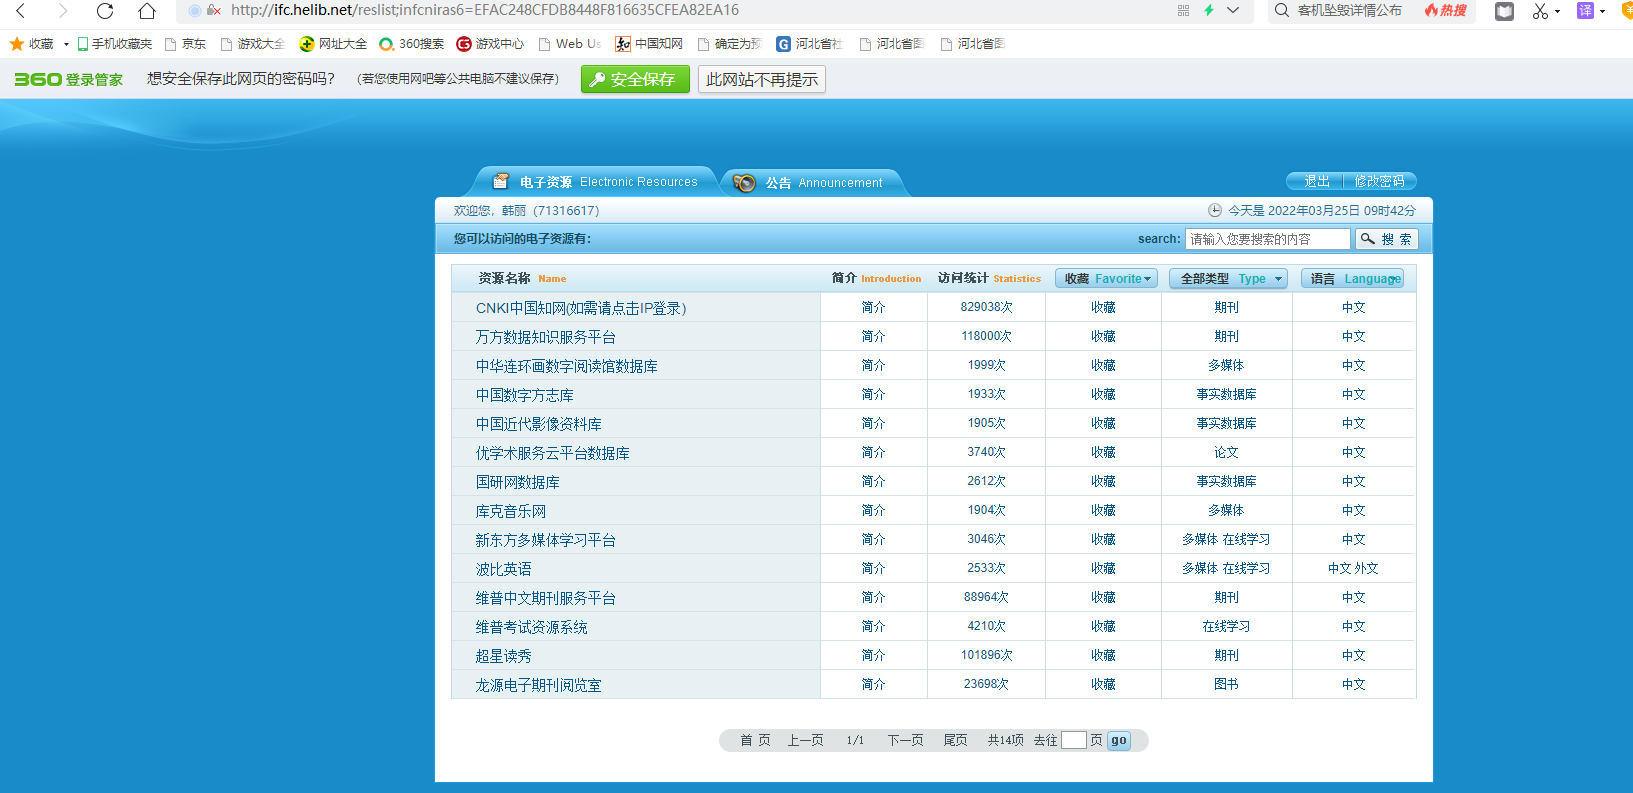This screenshot has width=1633, height=793.
Task: Click the grid icon in address bar
Action: 1184,10
